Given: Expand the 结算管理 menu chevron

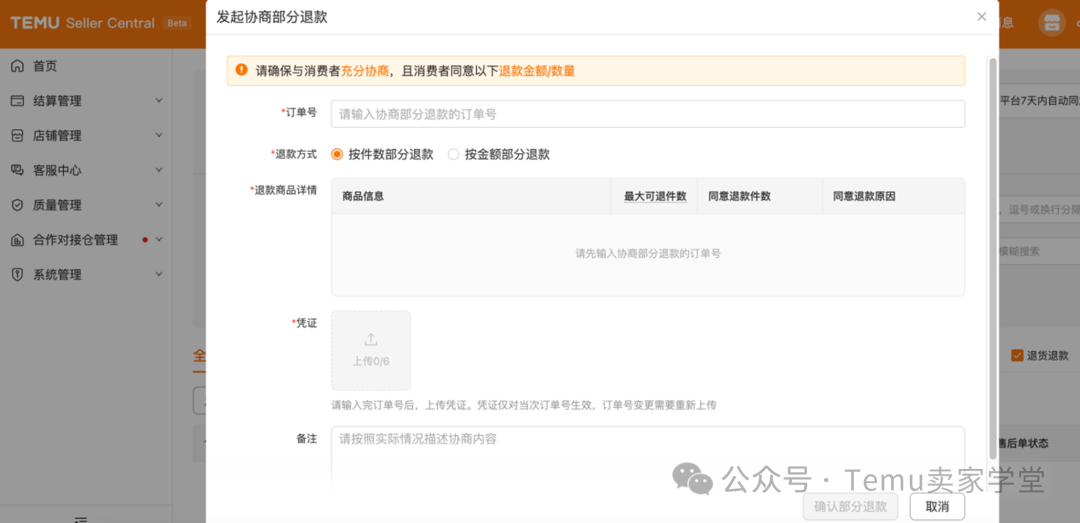Looking at the screenshot, I should [x=159, y=101].
